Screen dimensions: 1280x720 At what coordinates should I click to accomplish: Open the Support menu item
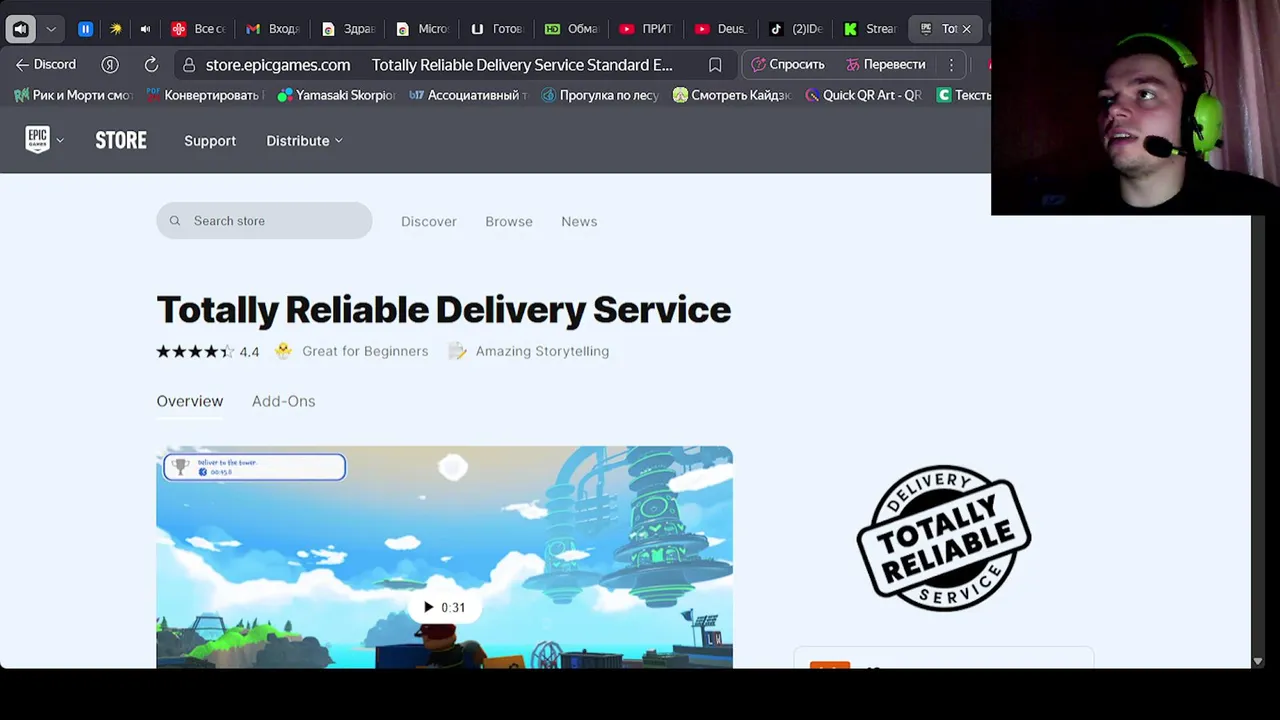coord(210,141)
